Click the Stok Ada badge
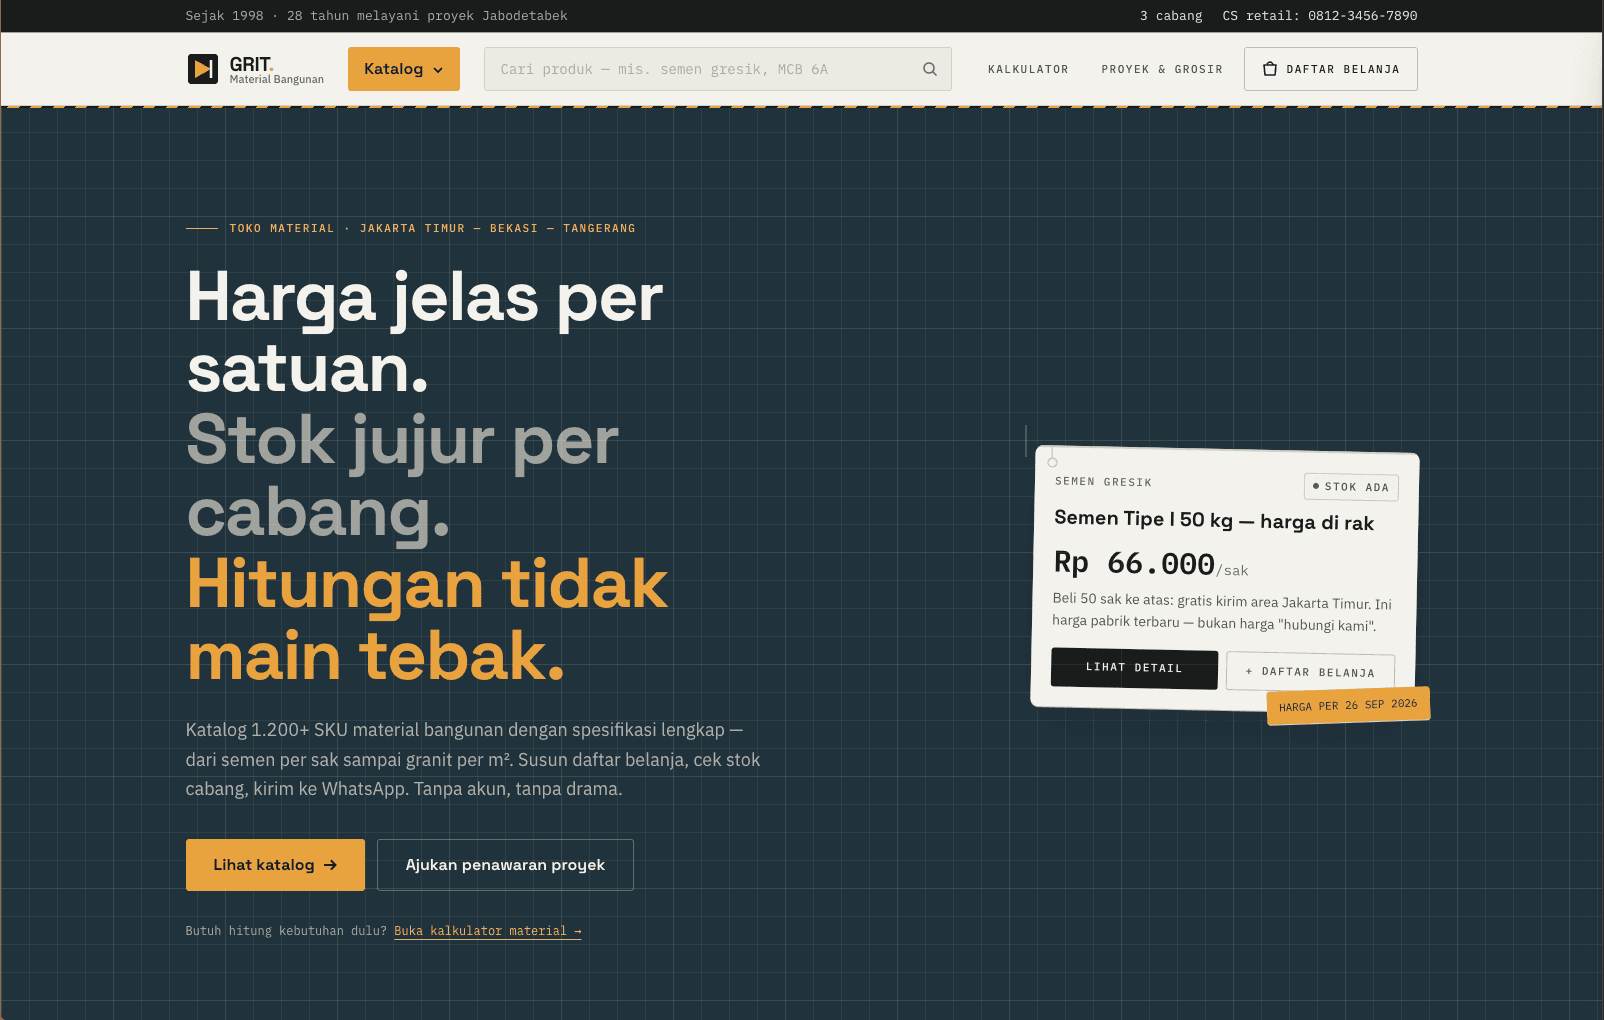The image size is (1604, 1020). 1351,487
